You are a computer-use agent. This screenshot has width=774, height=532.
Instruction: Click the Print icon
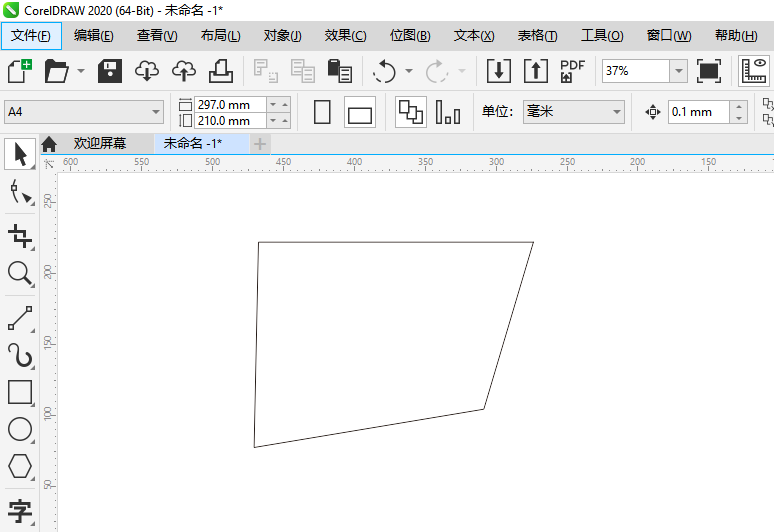220,71
